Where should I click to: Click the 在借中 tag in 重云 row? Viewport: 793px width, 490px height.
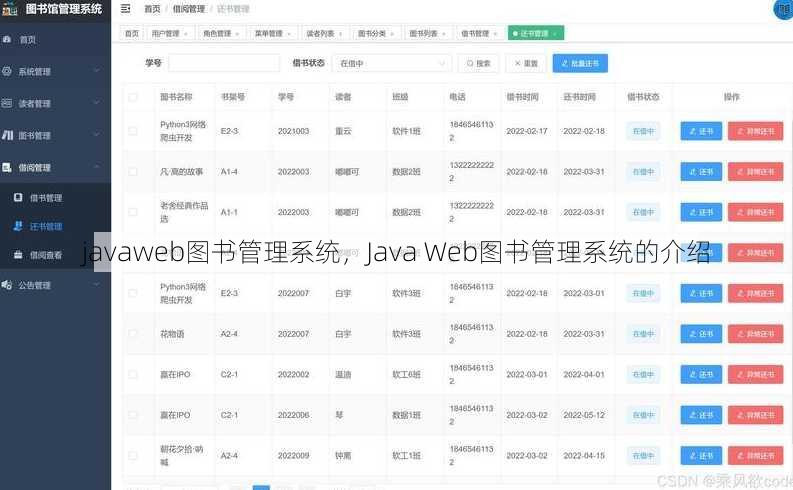coord(643,131)
